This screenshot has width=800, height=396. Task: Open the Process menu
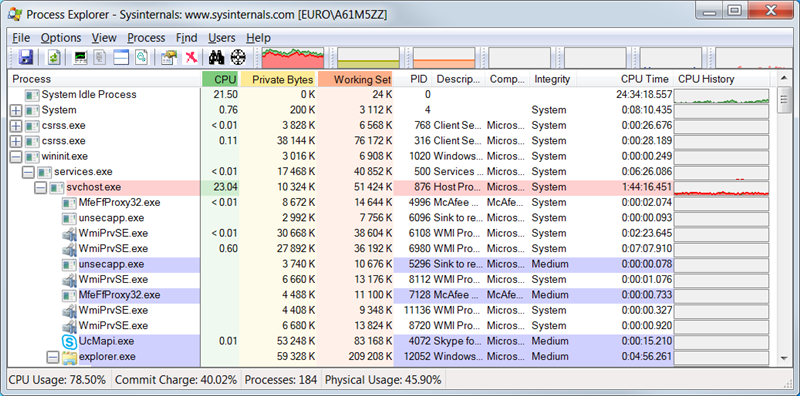pyautogui.click(x=146, y=38)
